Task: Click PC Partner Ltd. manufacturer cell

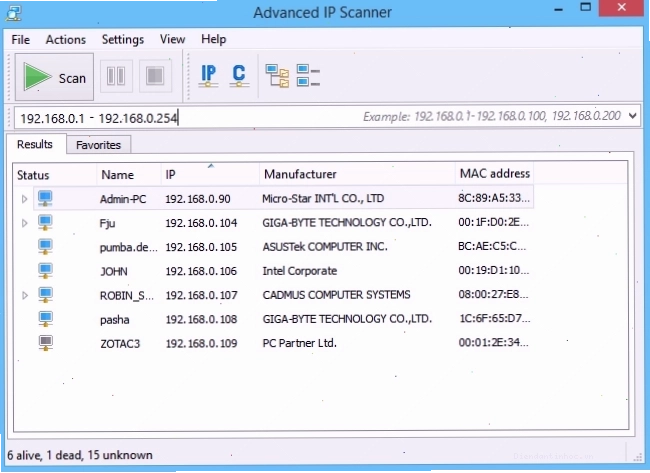Action: point(299,343)
